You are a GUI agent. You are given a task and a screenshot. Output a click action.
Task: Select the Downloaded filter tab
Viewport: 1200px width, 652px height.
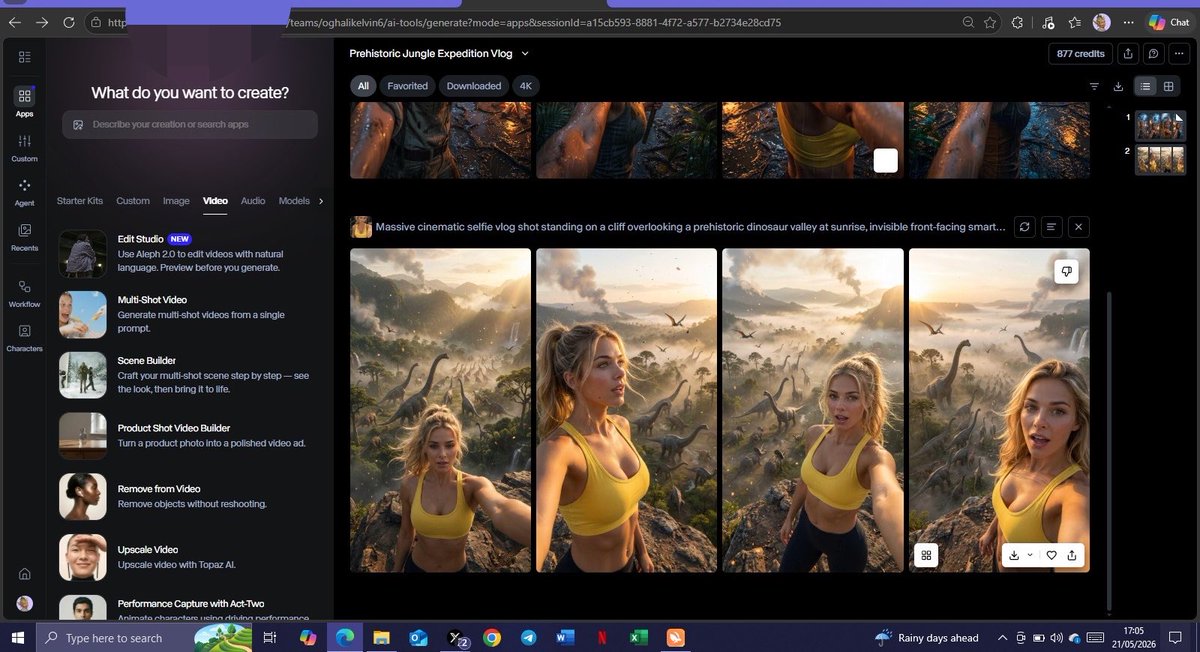click(474, 86)
